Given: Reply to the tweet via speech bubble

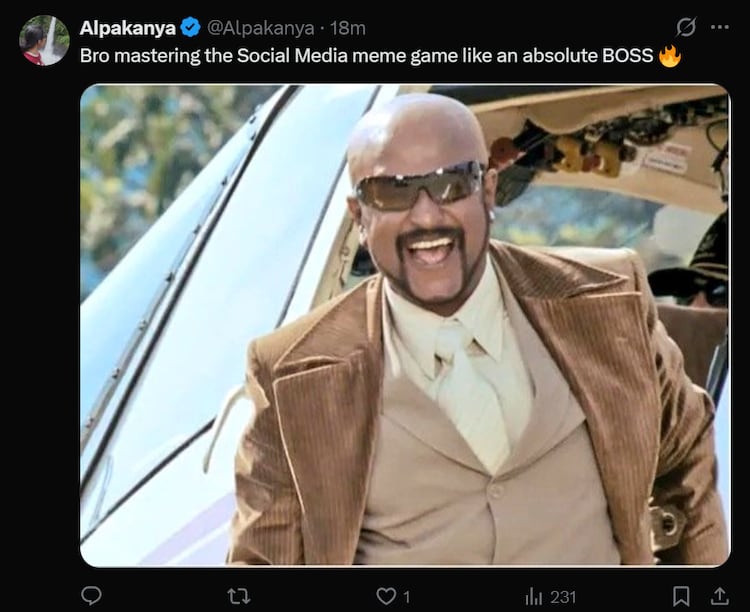Looking at the screenshot, I should [91, 596].
